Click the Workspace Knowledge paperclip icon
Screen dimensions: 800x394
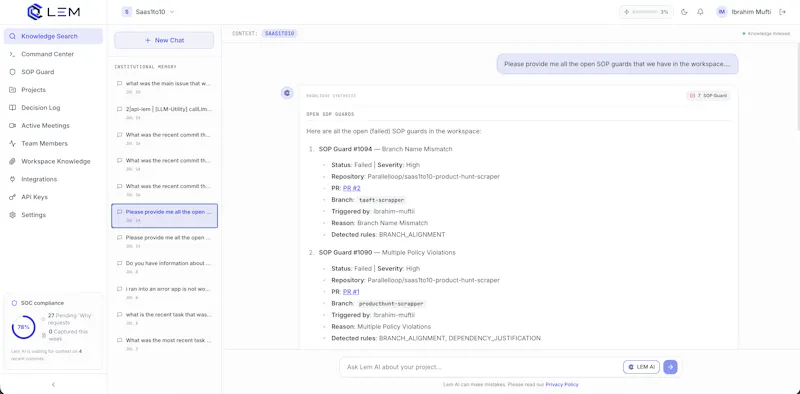(12, 161)
